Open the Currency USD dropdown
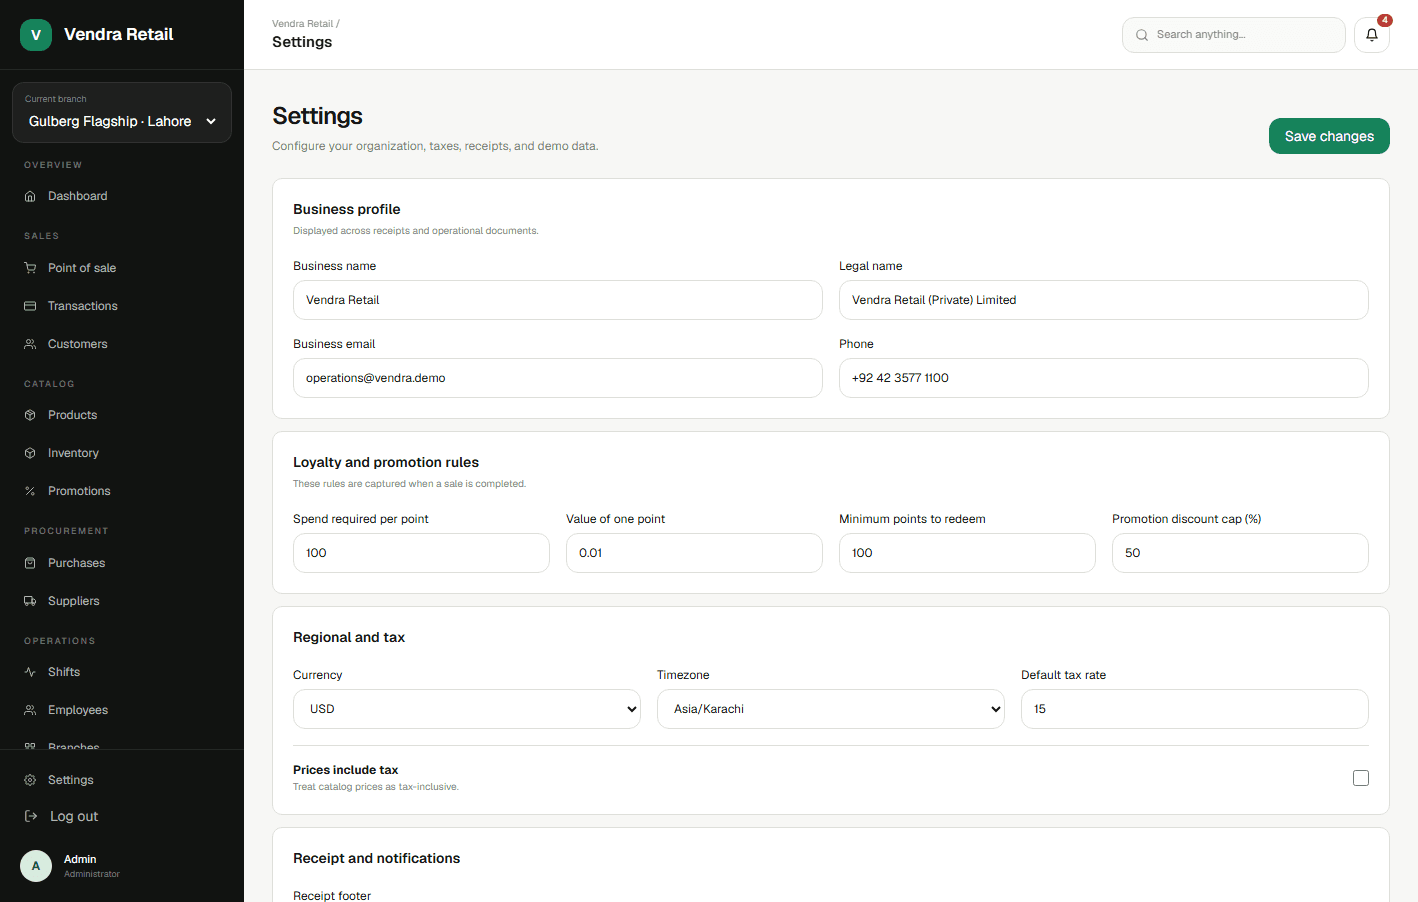The image size is (1418, 902). click(467, 709)
